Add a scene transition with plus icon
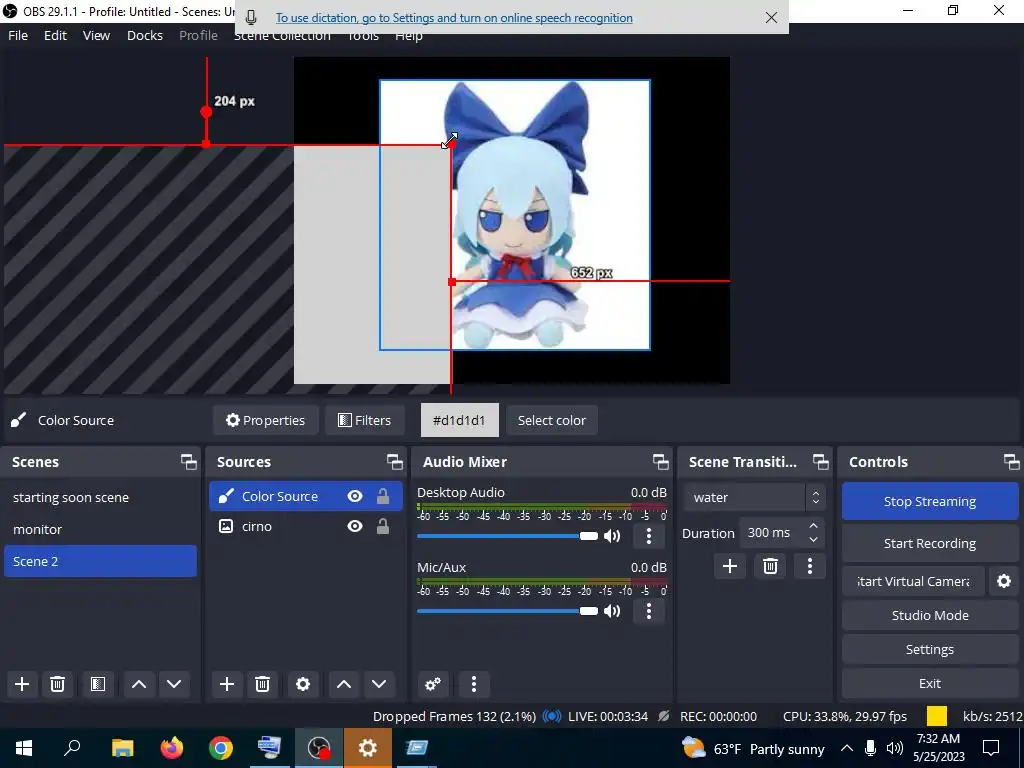This screenshot has height=768, width=1024. [729, 566]
